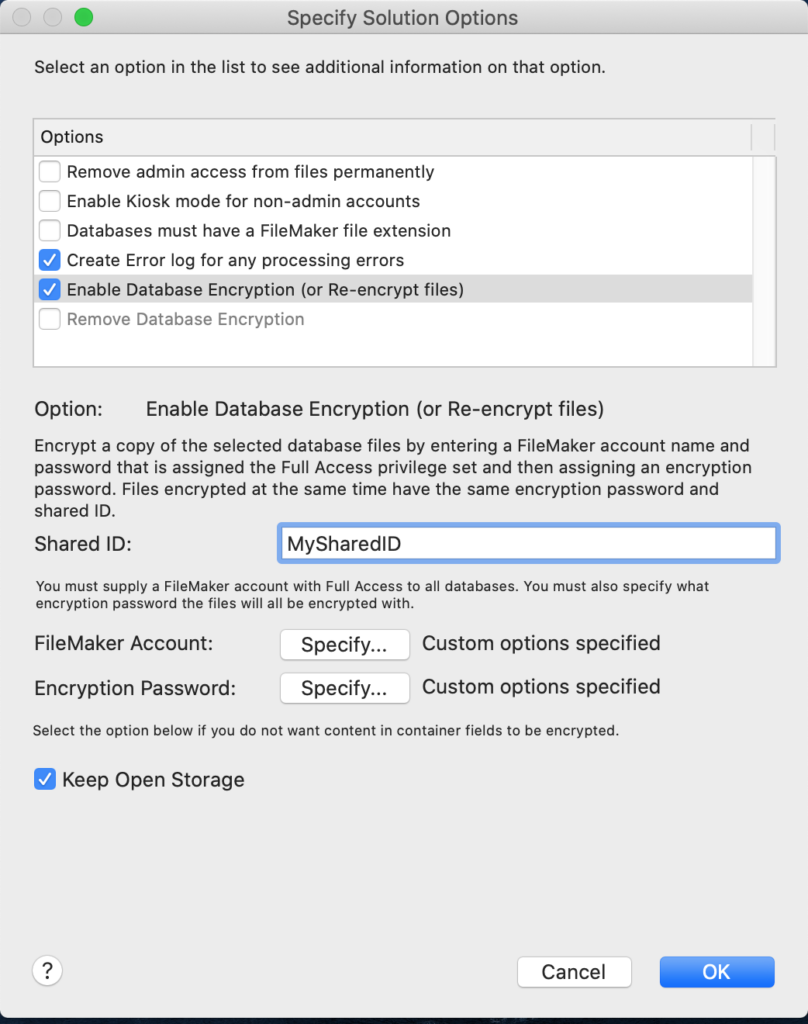808x1024 pixels.
Task: Specify the Encryption Password
Action: coord(344,688)
